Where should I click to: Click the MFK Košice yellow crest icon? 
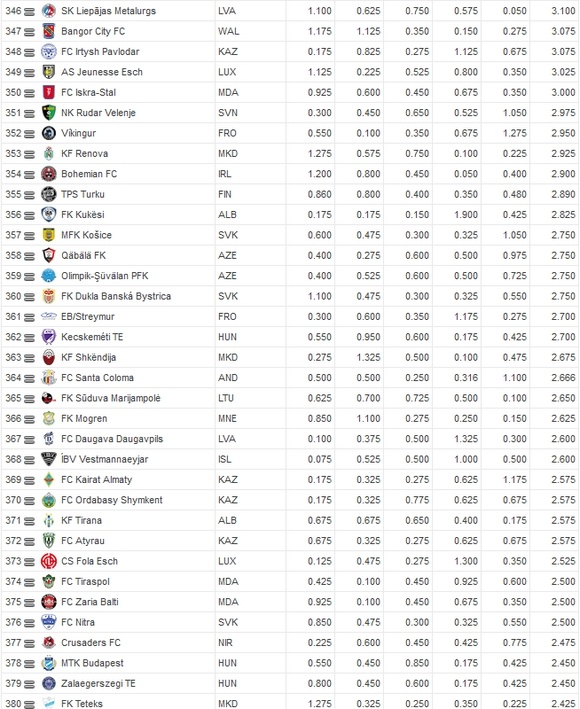point(49,235)
